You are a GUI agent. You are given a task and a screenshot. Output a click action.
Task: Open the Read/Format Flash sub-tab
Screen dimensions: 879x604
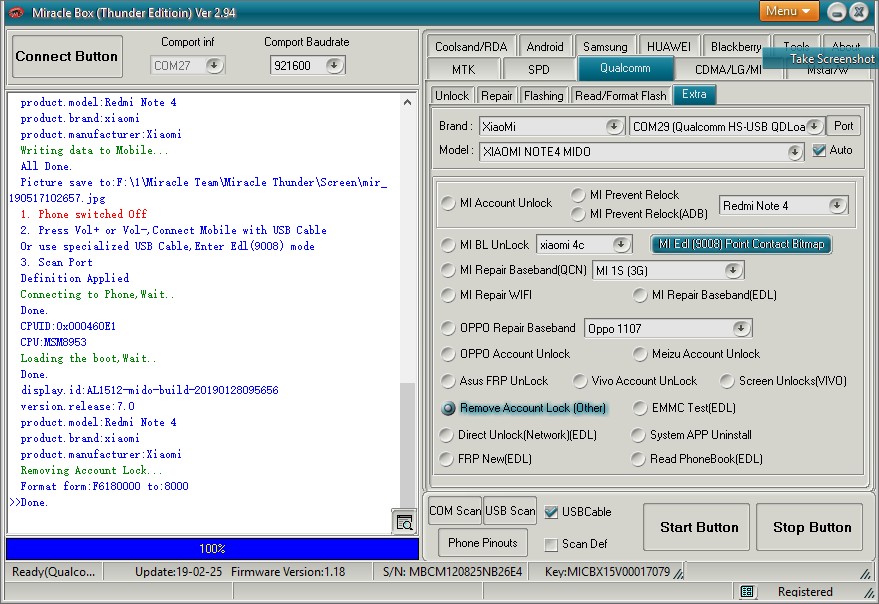tap(621, 96)
